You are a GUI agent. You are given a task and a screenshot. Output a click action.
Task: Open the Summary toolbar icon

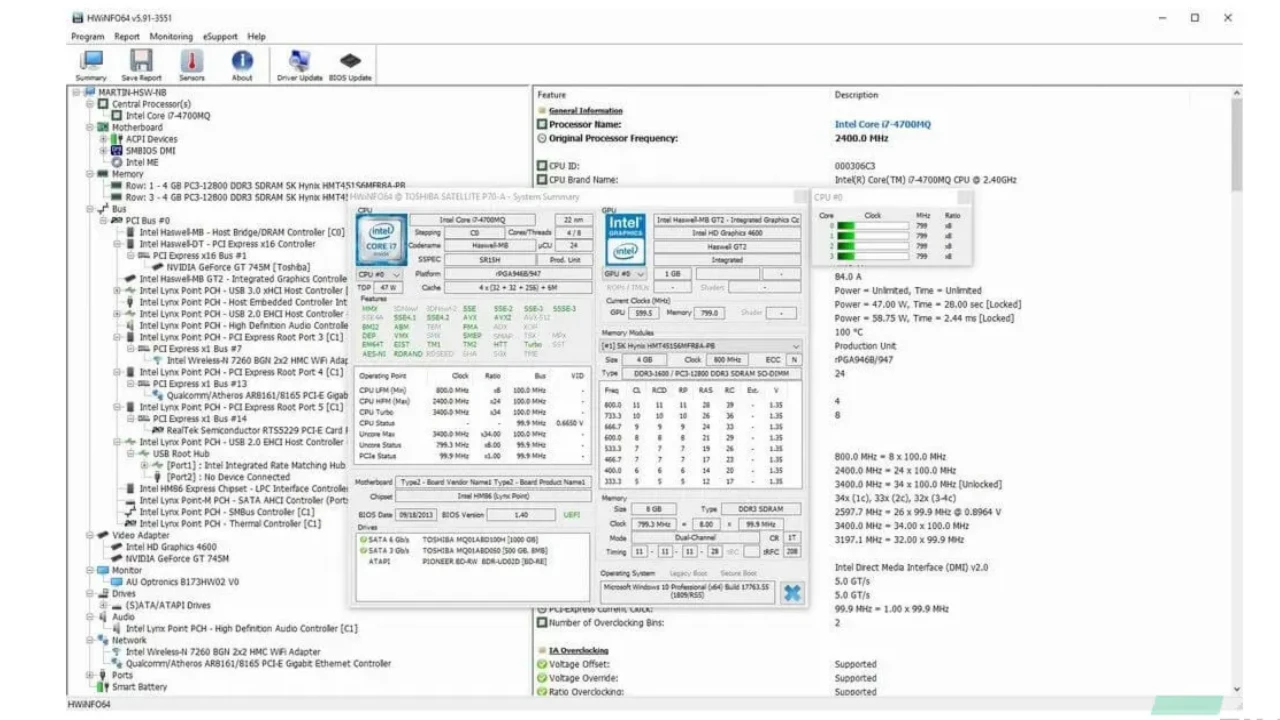(x=91, y=61)
